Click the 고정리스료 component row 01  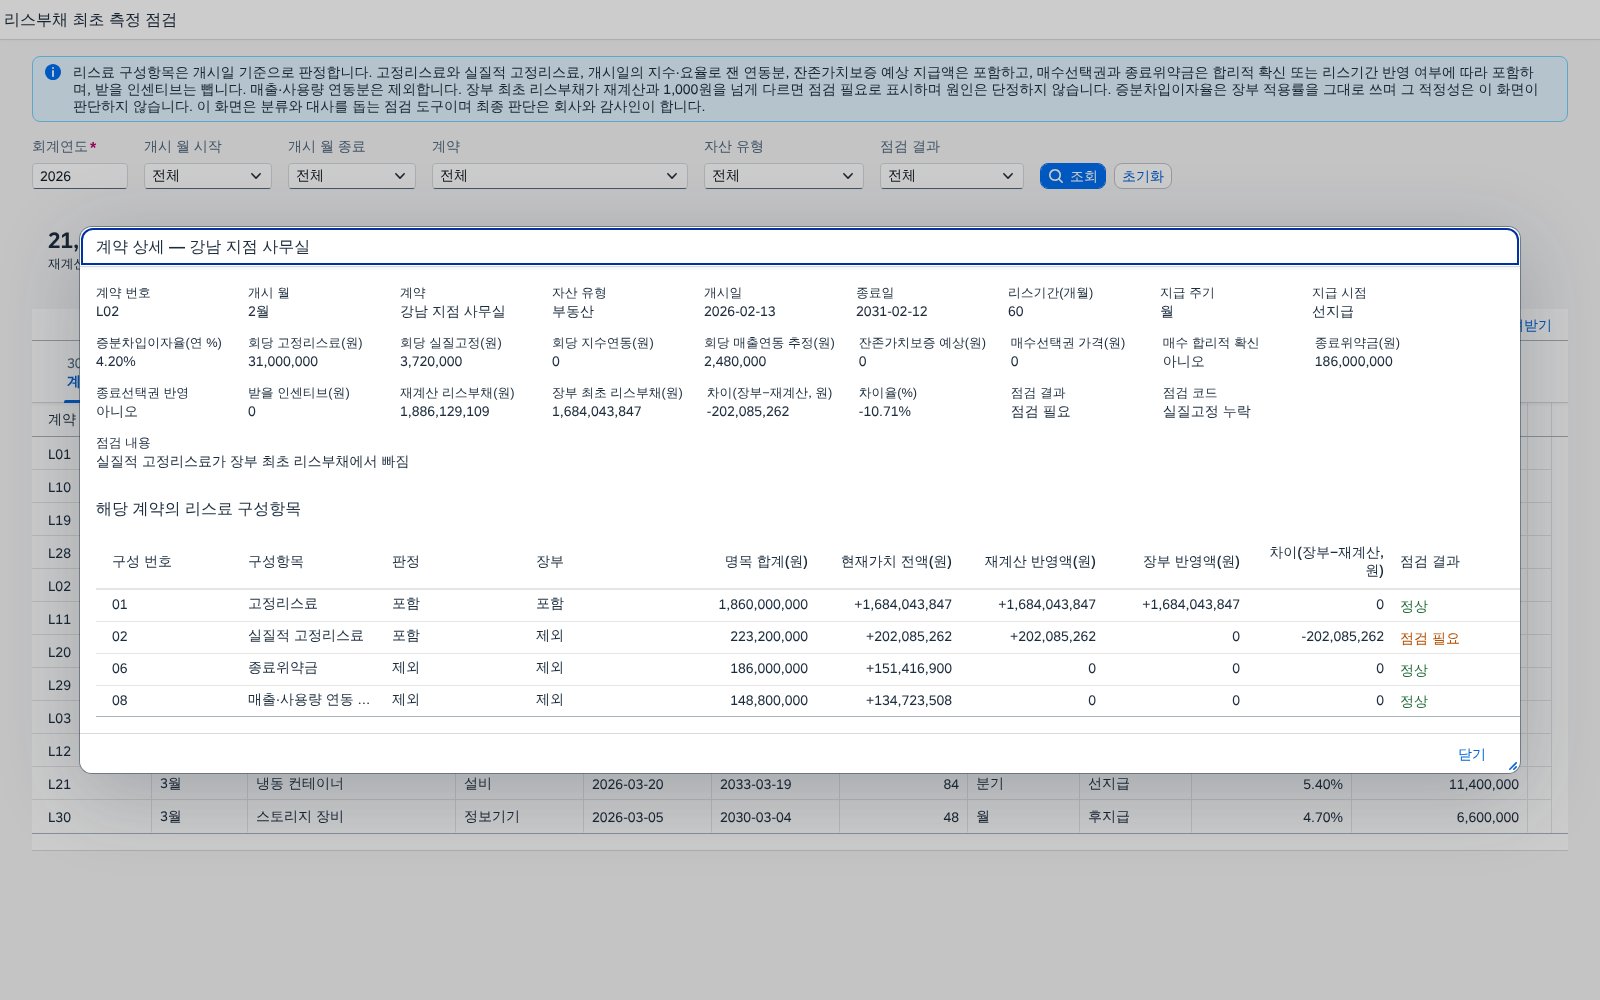pyautogui.click(x=808, y=605)
